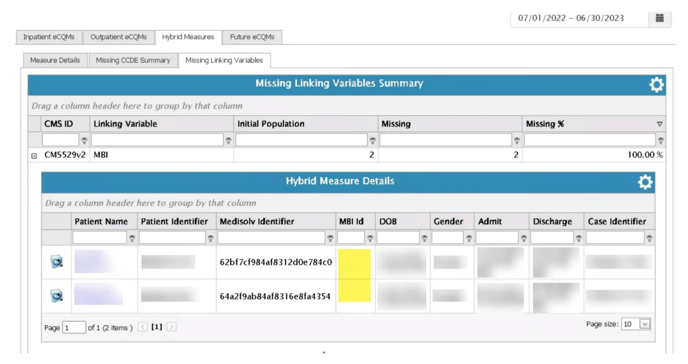Open patient record icon for 64a2f9ab84af8316e8fa4354

pos(56,296)
